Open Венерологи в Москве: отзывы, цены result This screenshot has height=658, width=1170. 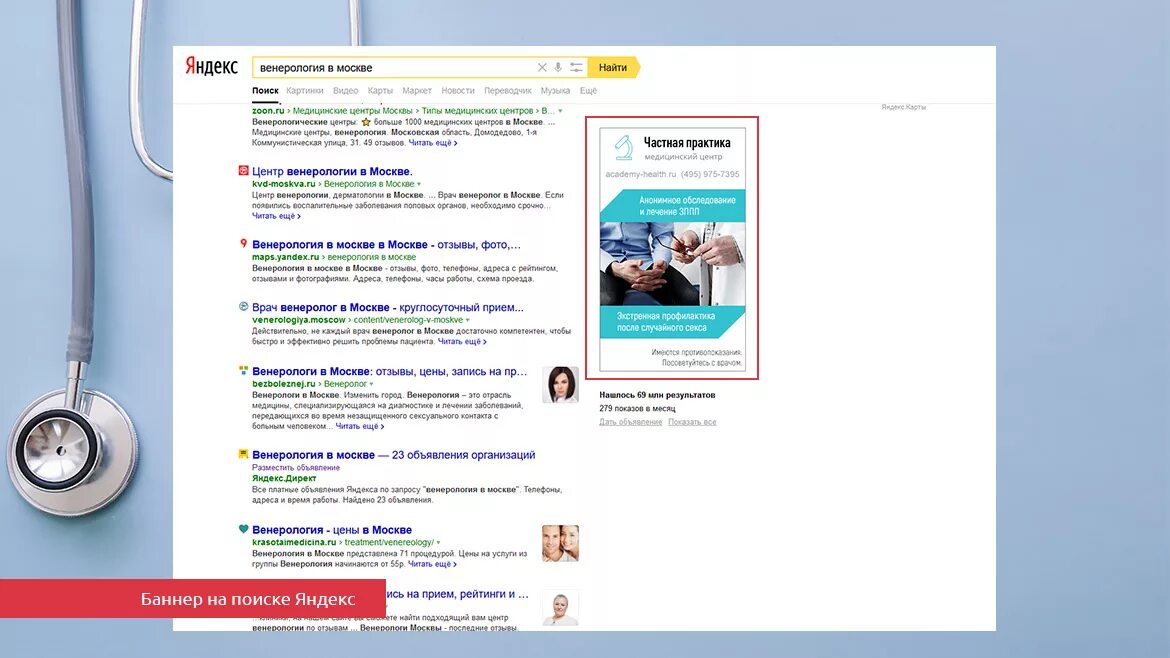[390, 371]
